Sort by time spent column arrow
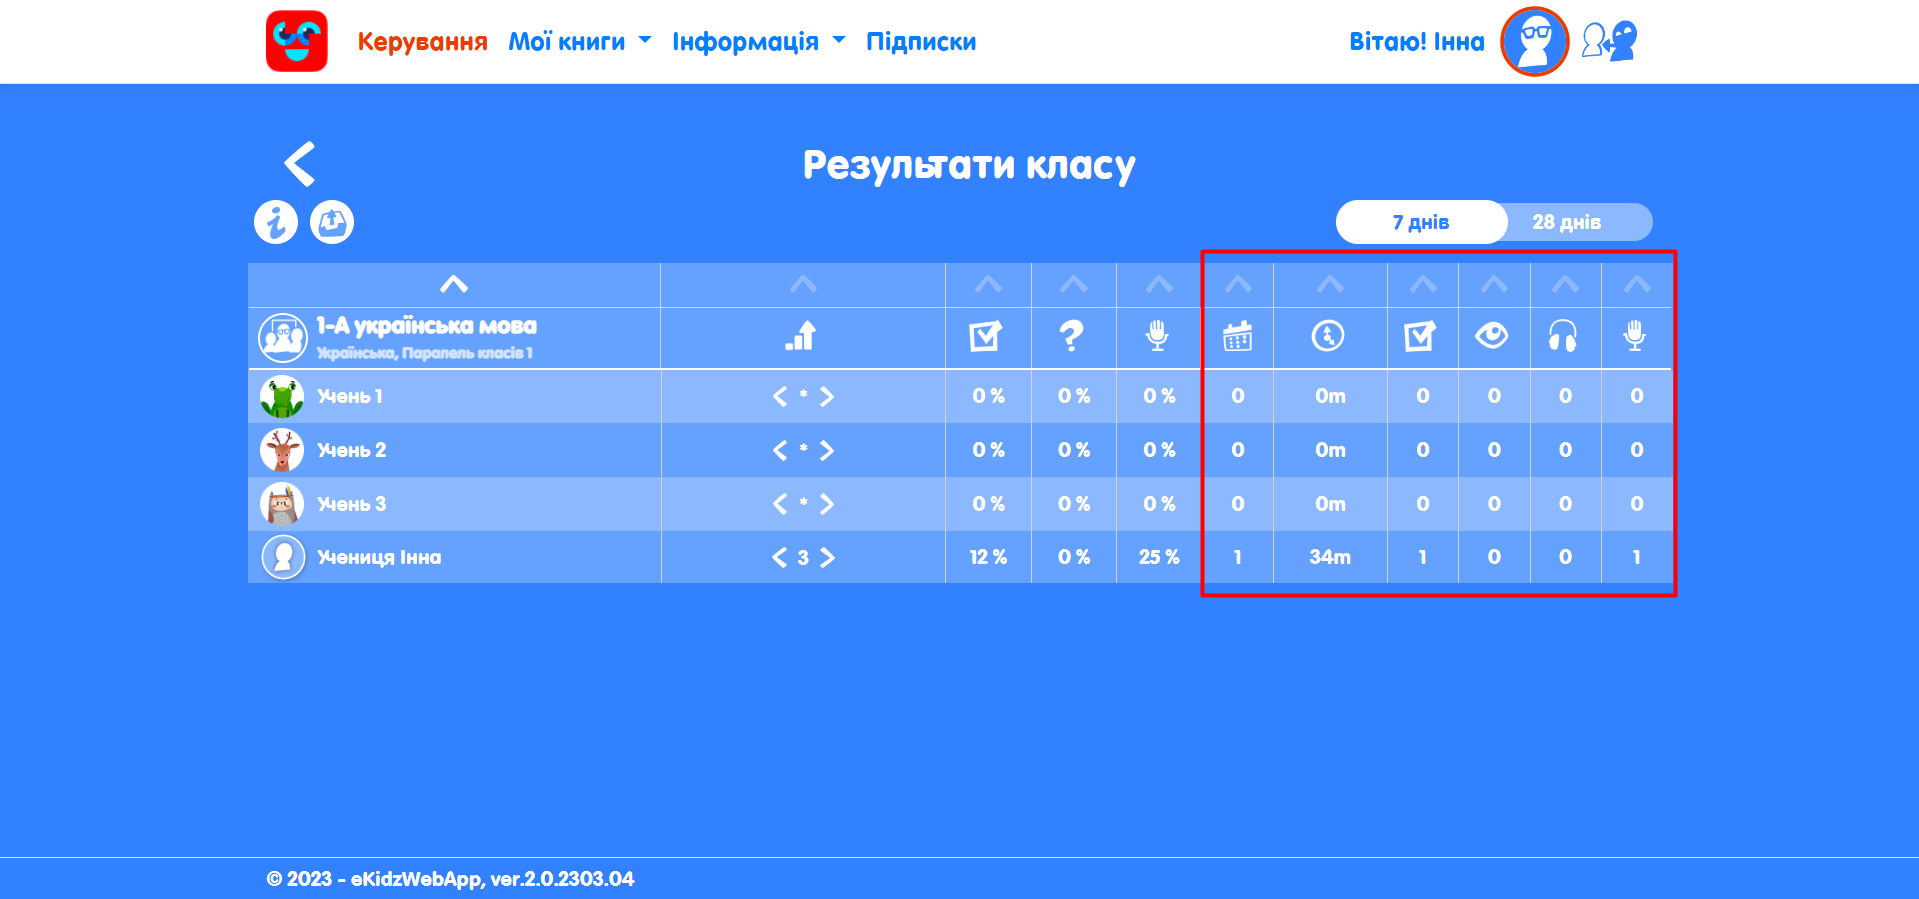 1330,284
